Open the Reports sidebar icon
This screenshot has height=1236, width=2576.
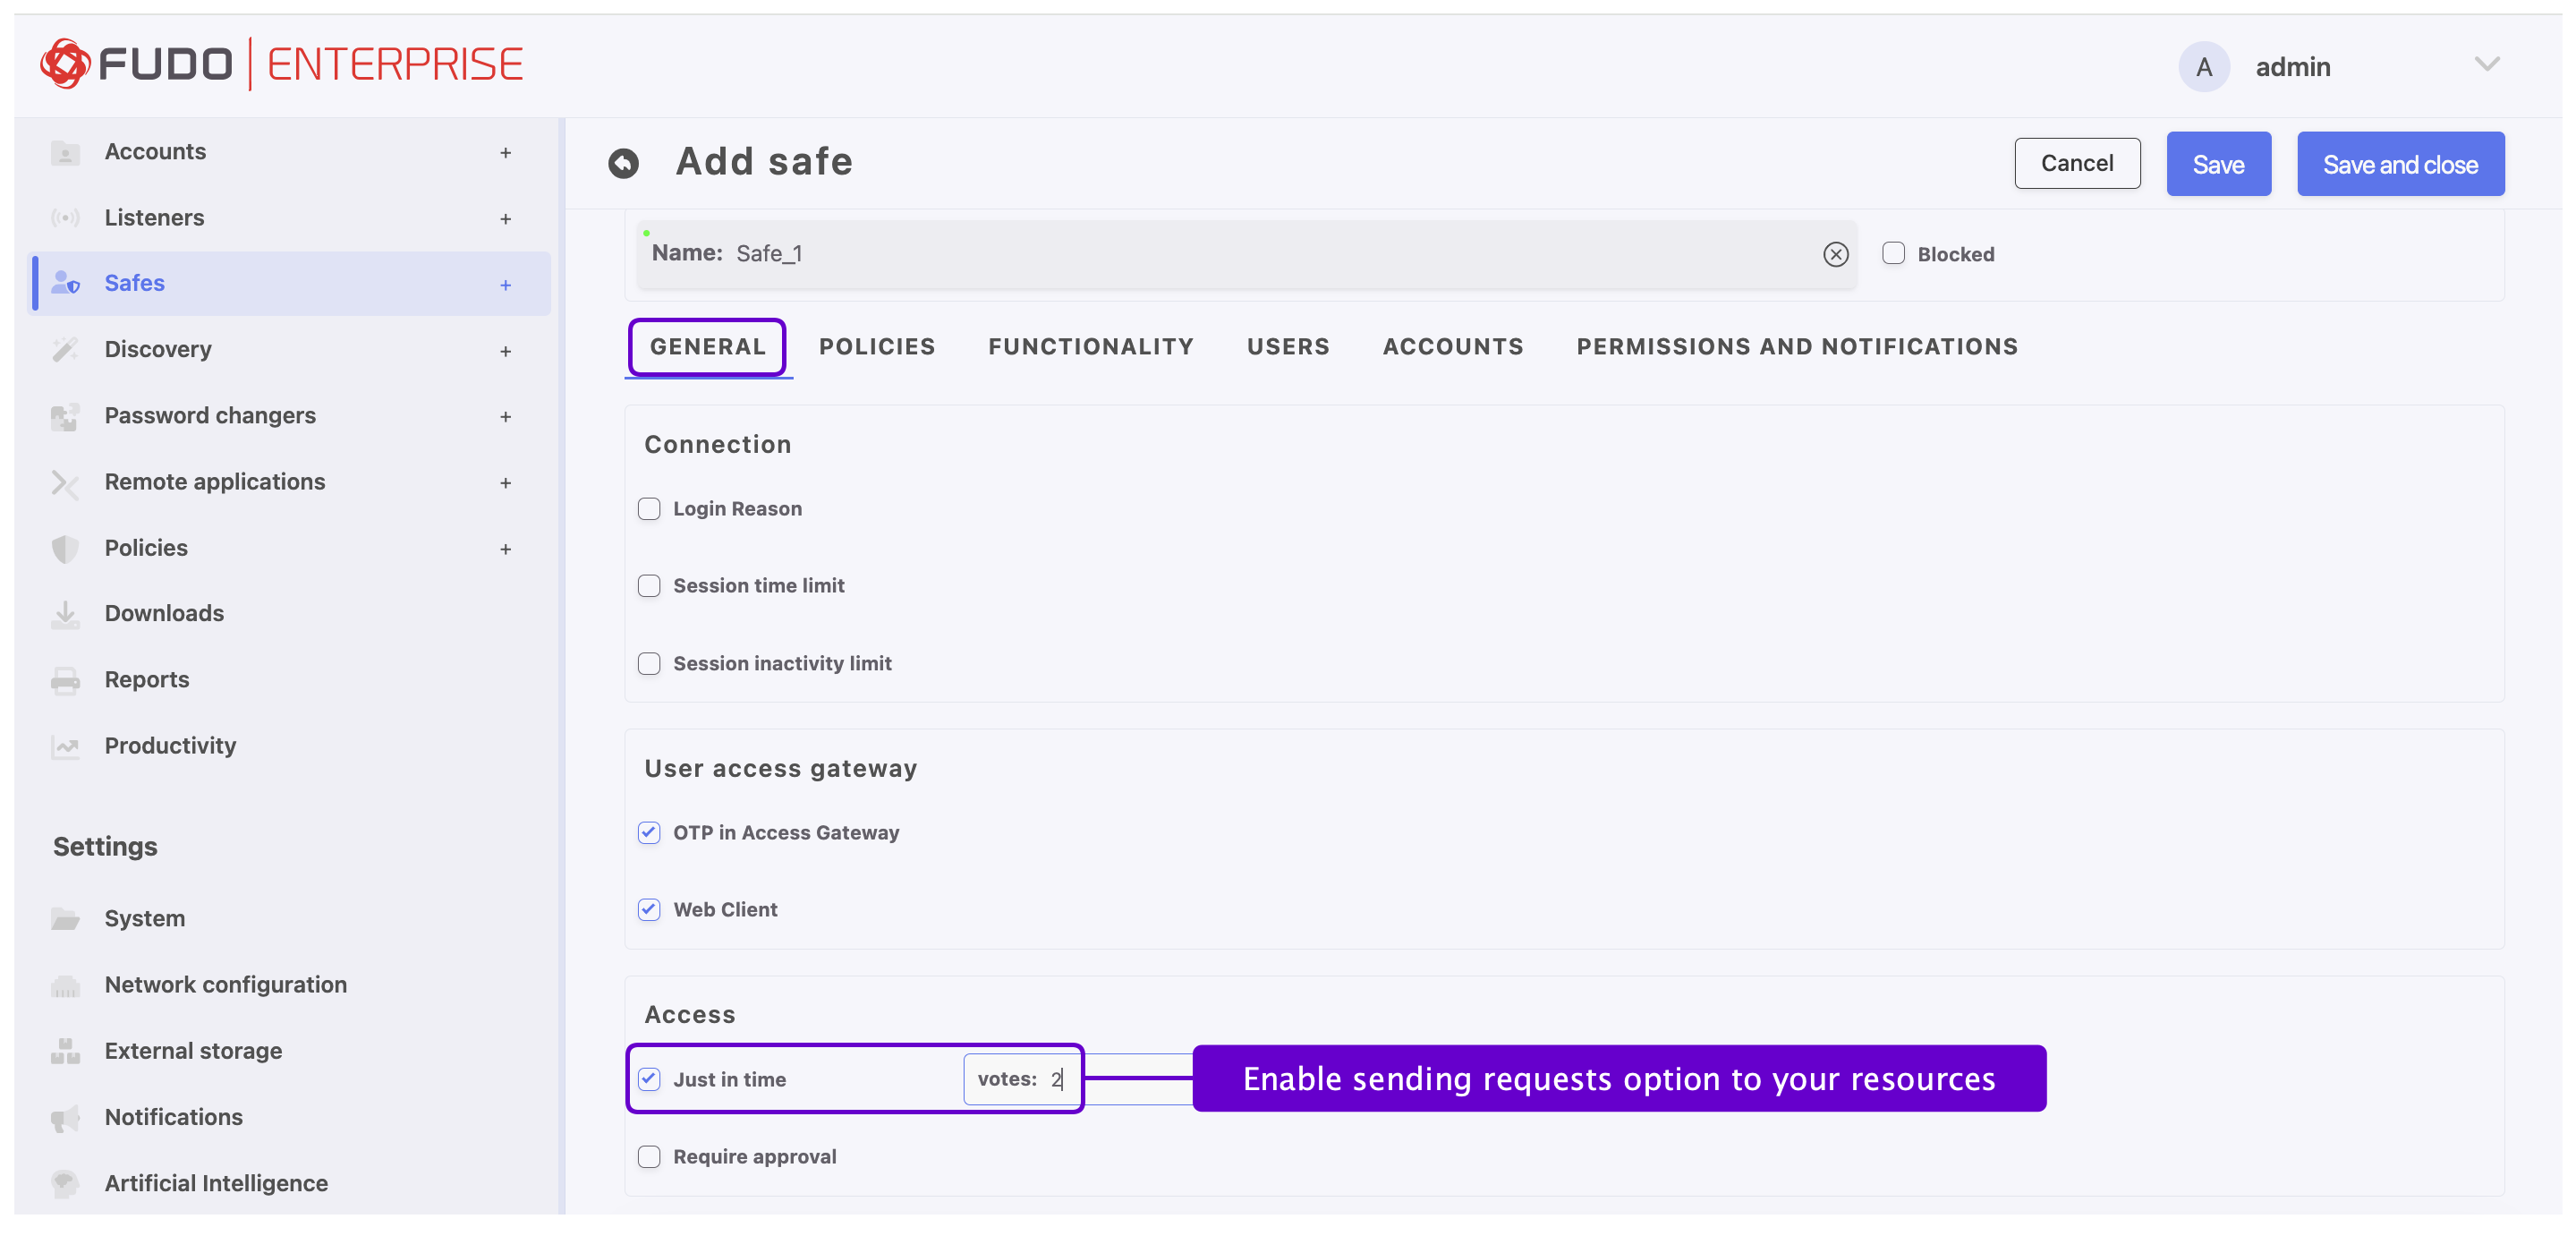(x=65, y=679)
